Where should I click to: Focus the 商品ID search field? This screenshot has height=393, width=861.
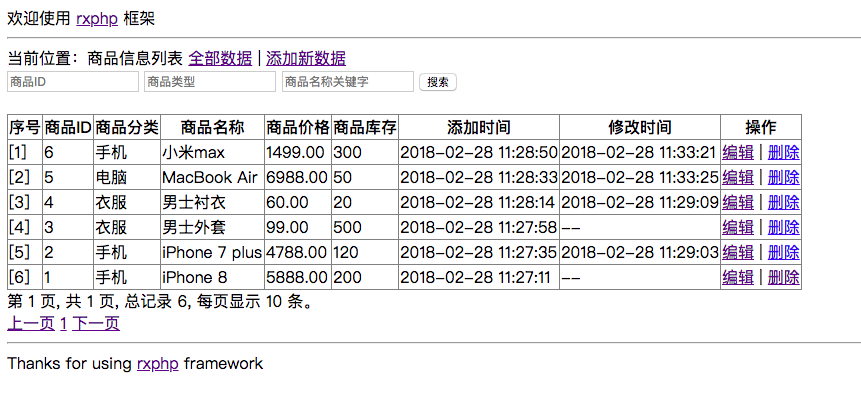(73, 82)
